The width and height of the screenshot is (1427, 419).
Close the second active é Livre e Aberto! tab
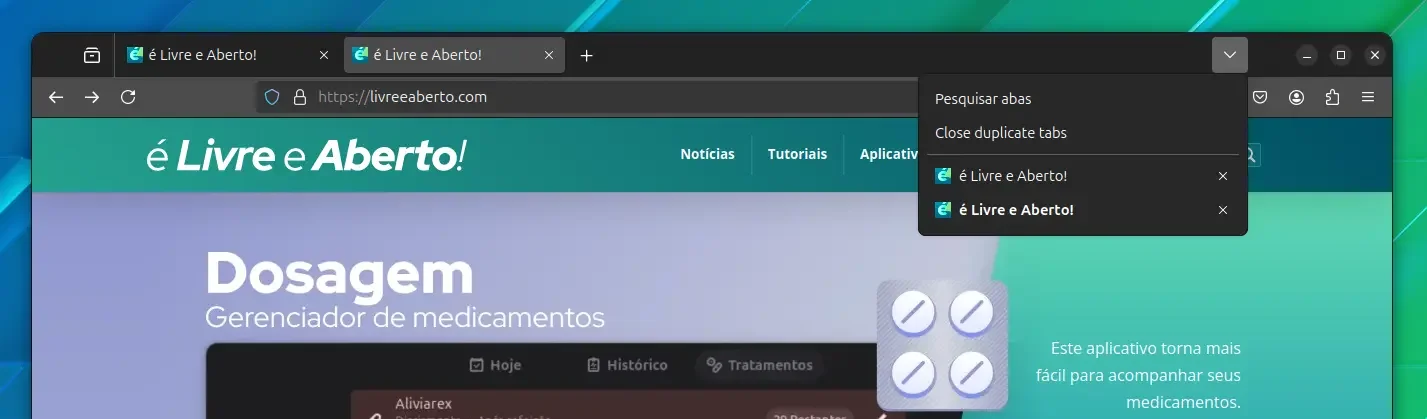coord(548,55)
